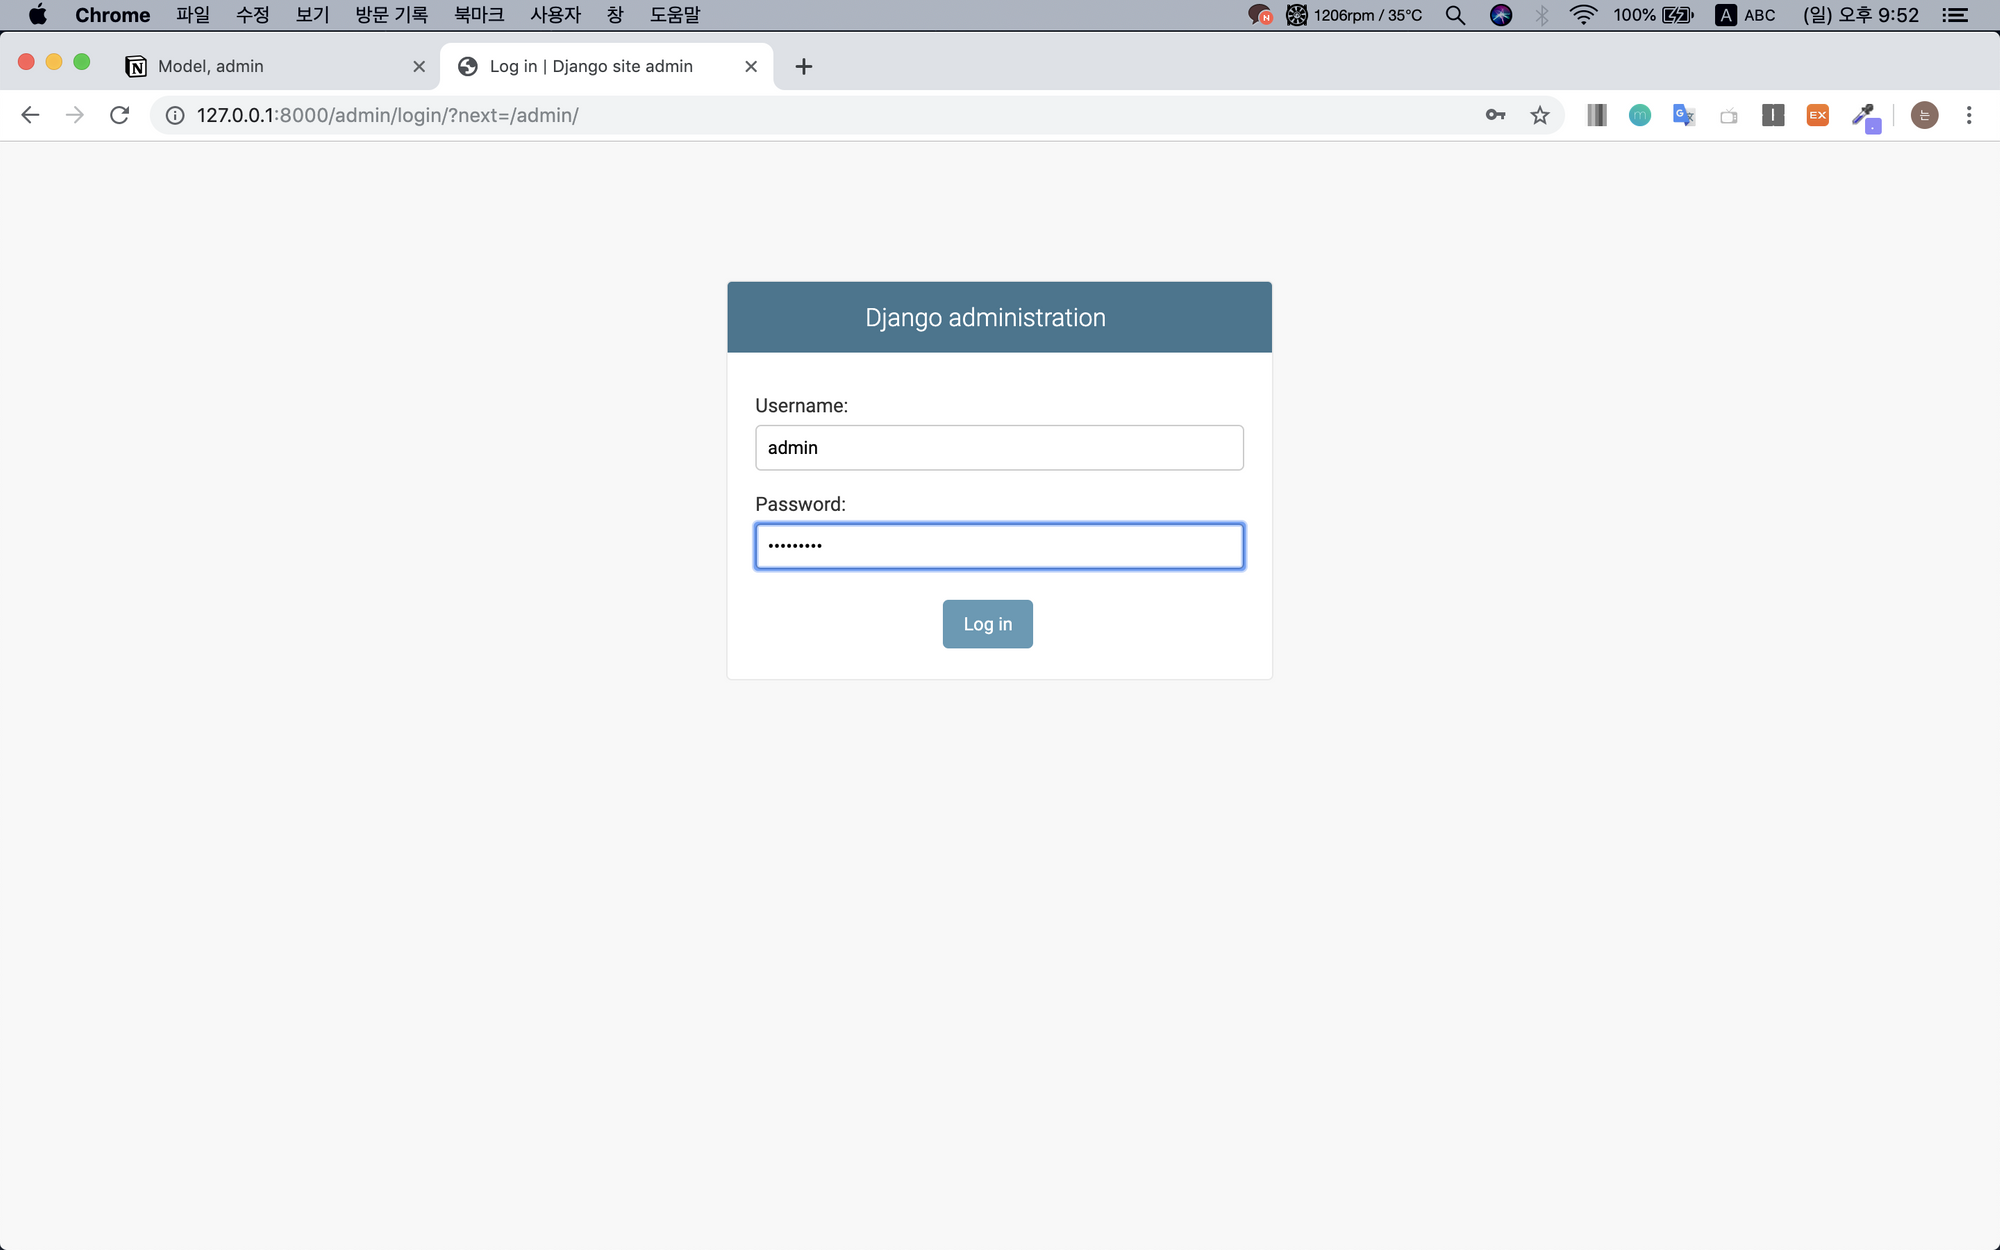This screenshot has width=2000, height=1250.
Task: Open the color picker eyedropper extension
Action: [x=1865, y=117]
